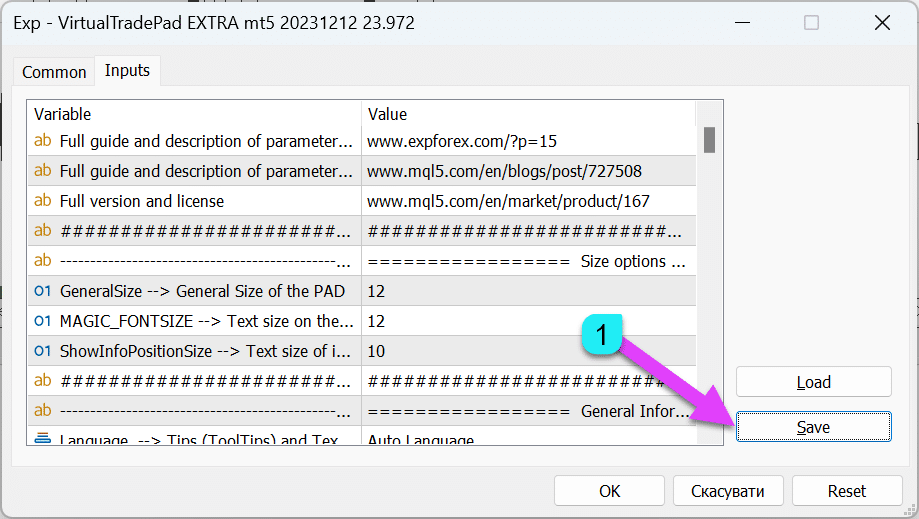Click the enum icon beside Language parameter

43,439
